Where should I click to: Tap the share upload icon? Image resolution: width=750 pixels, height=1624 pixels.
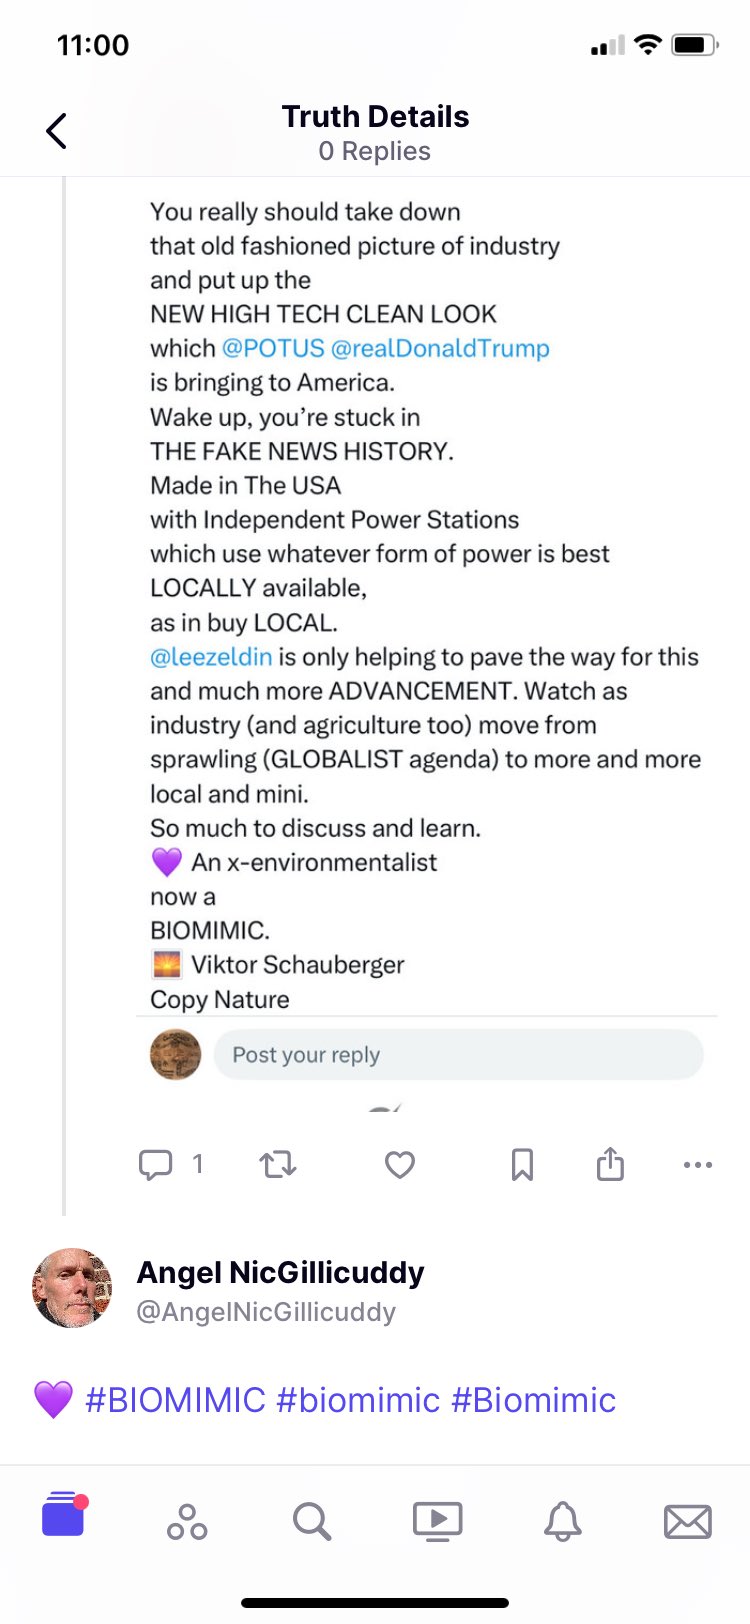pos(610,1165)
